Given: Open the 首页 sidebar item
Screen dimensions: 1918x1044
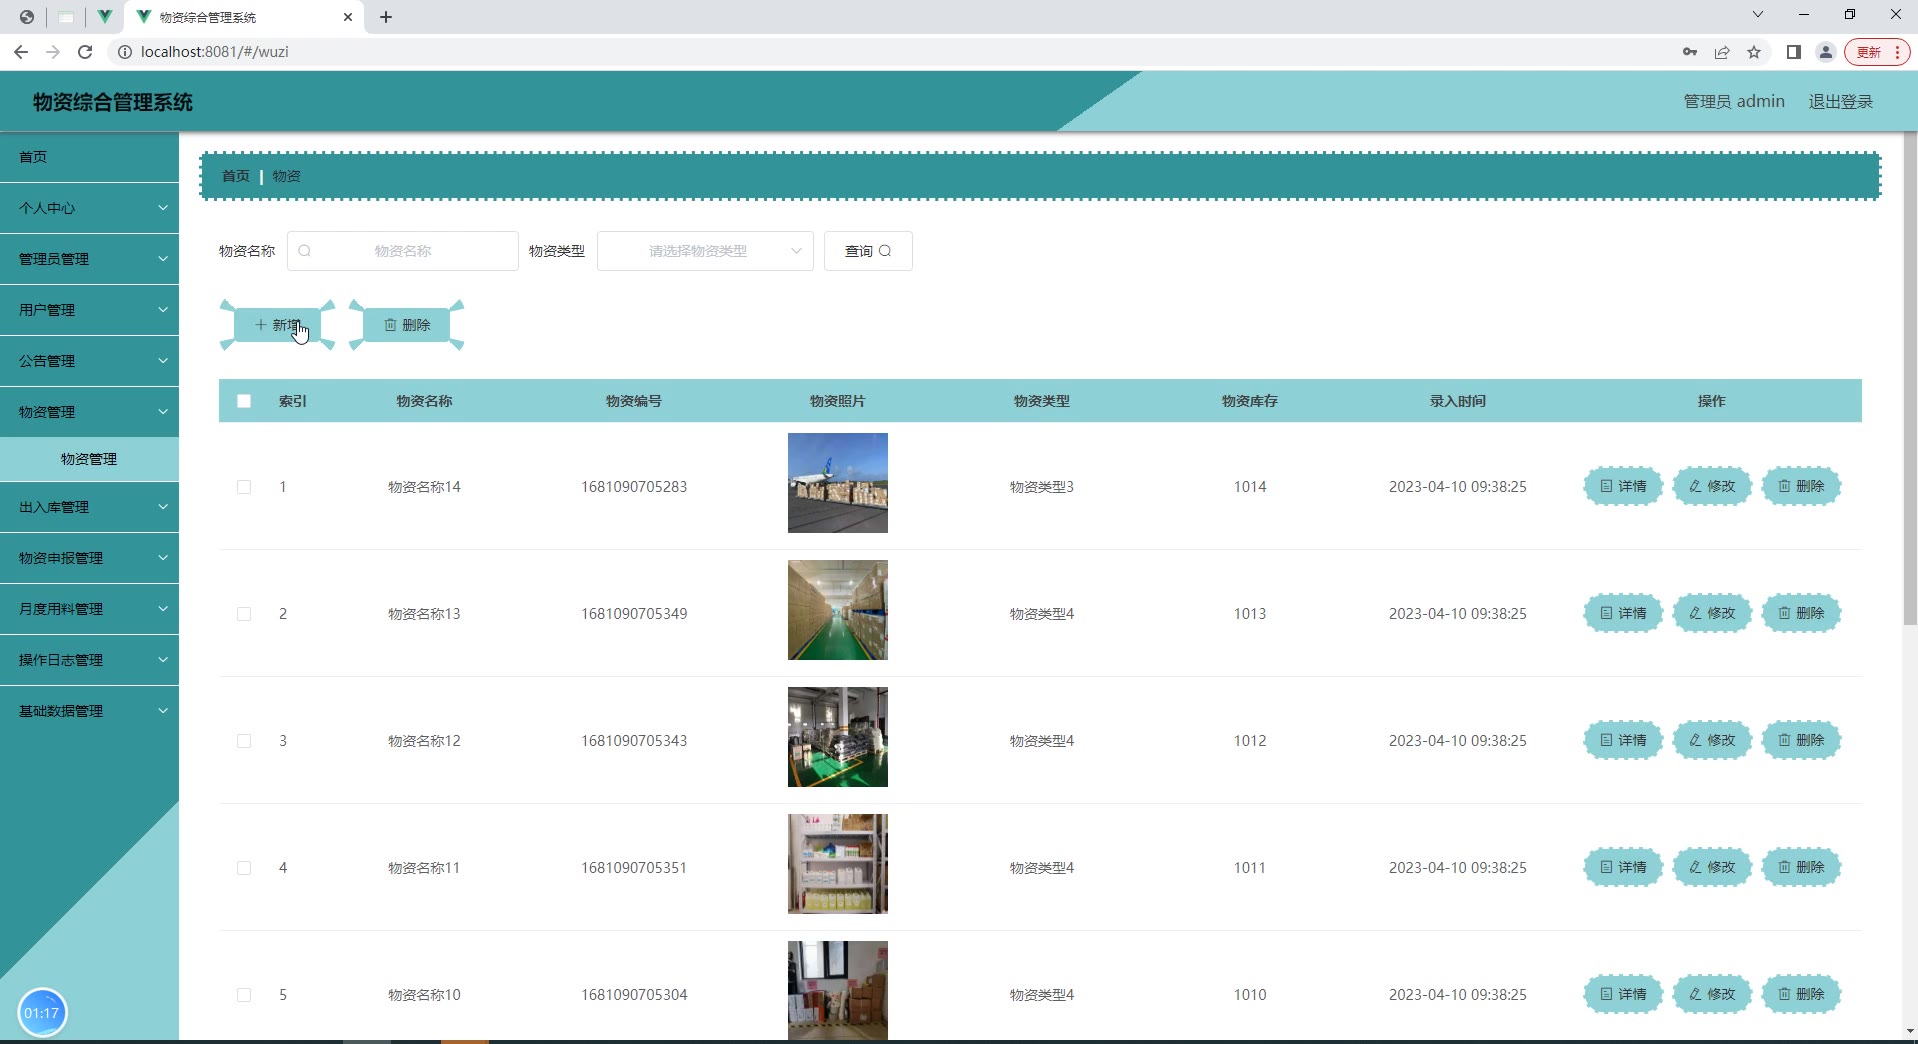Looking at the screenshot, I should point(89,157).
